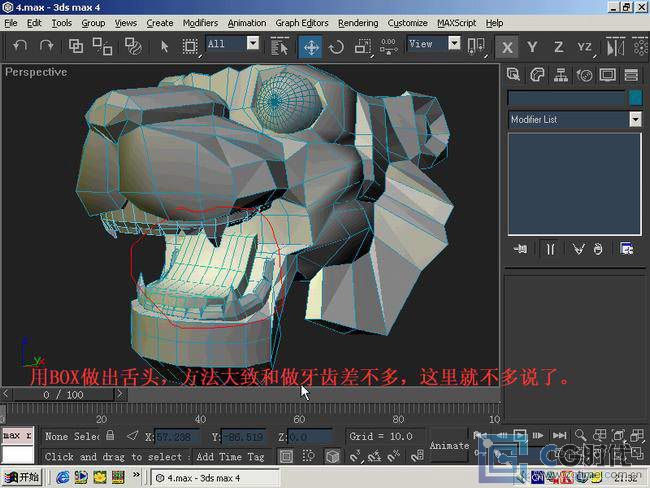Click the Undo arrow icon
The height and width of the screenshot is (488, 650).
click(x=19, y=46)
